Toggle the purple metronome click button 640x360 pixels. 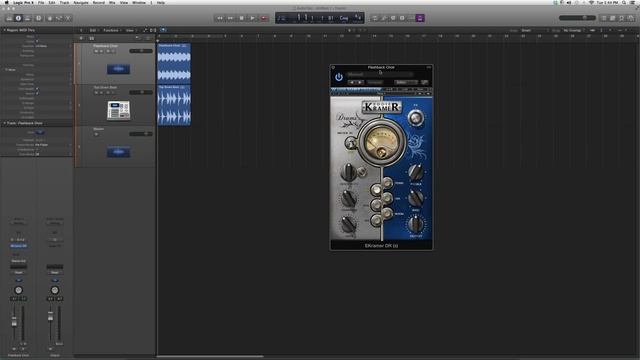(420, 18)
